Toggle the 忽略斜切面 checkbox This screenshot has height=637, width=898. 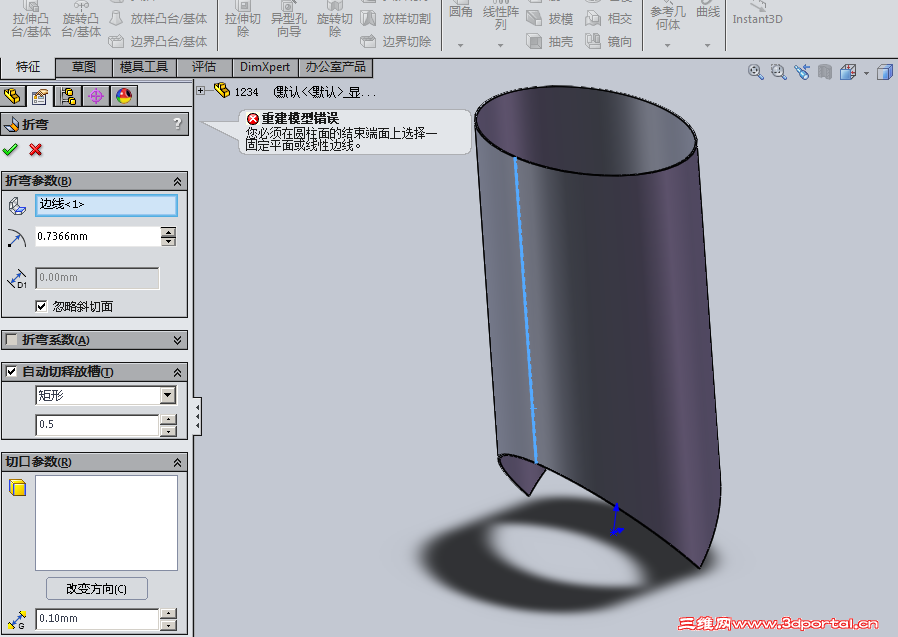tap(41, 306)
